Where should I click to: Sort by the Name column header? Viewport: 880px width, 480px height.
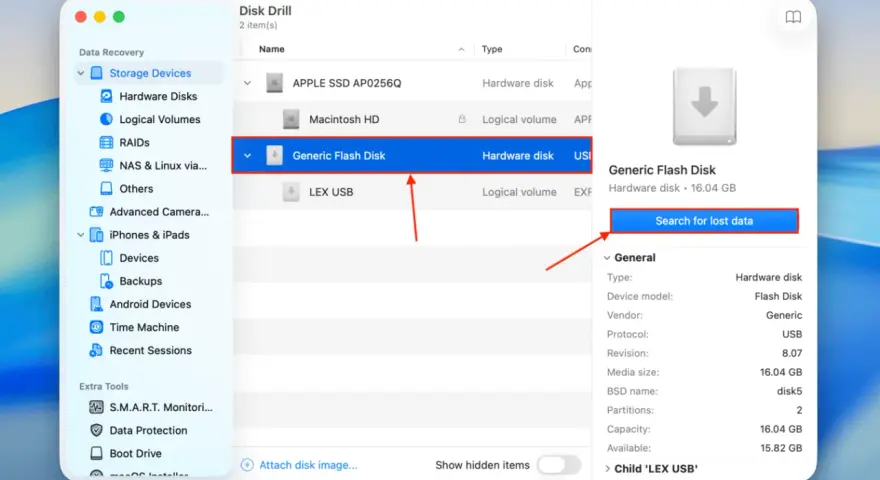[x=272, y=49]
